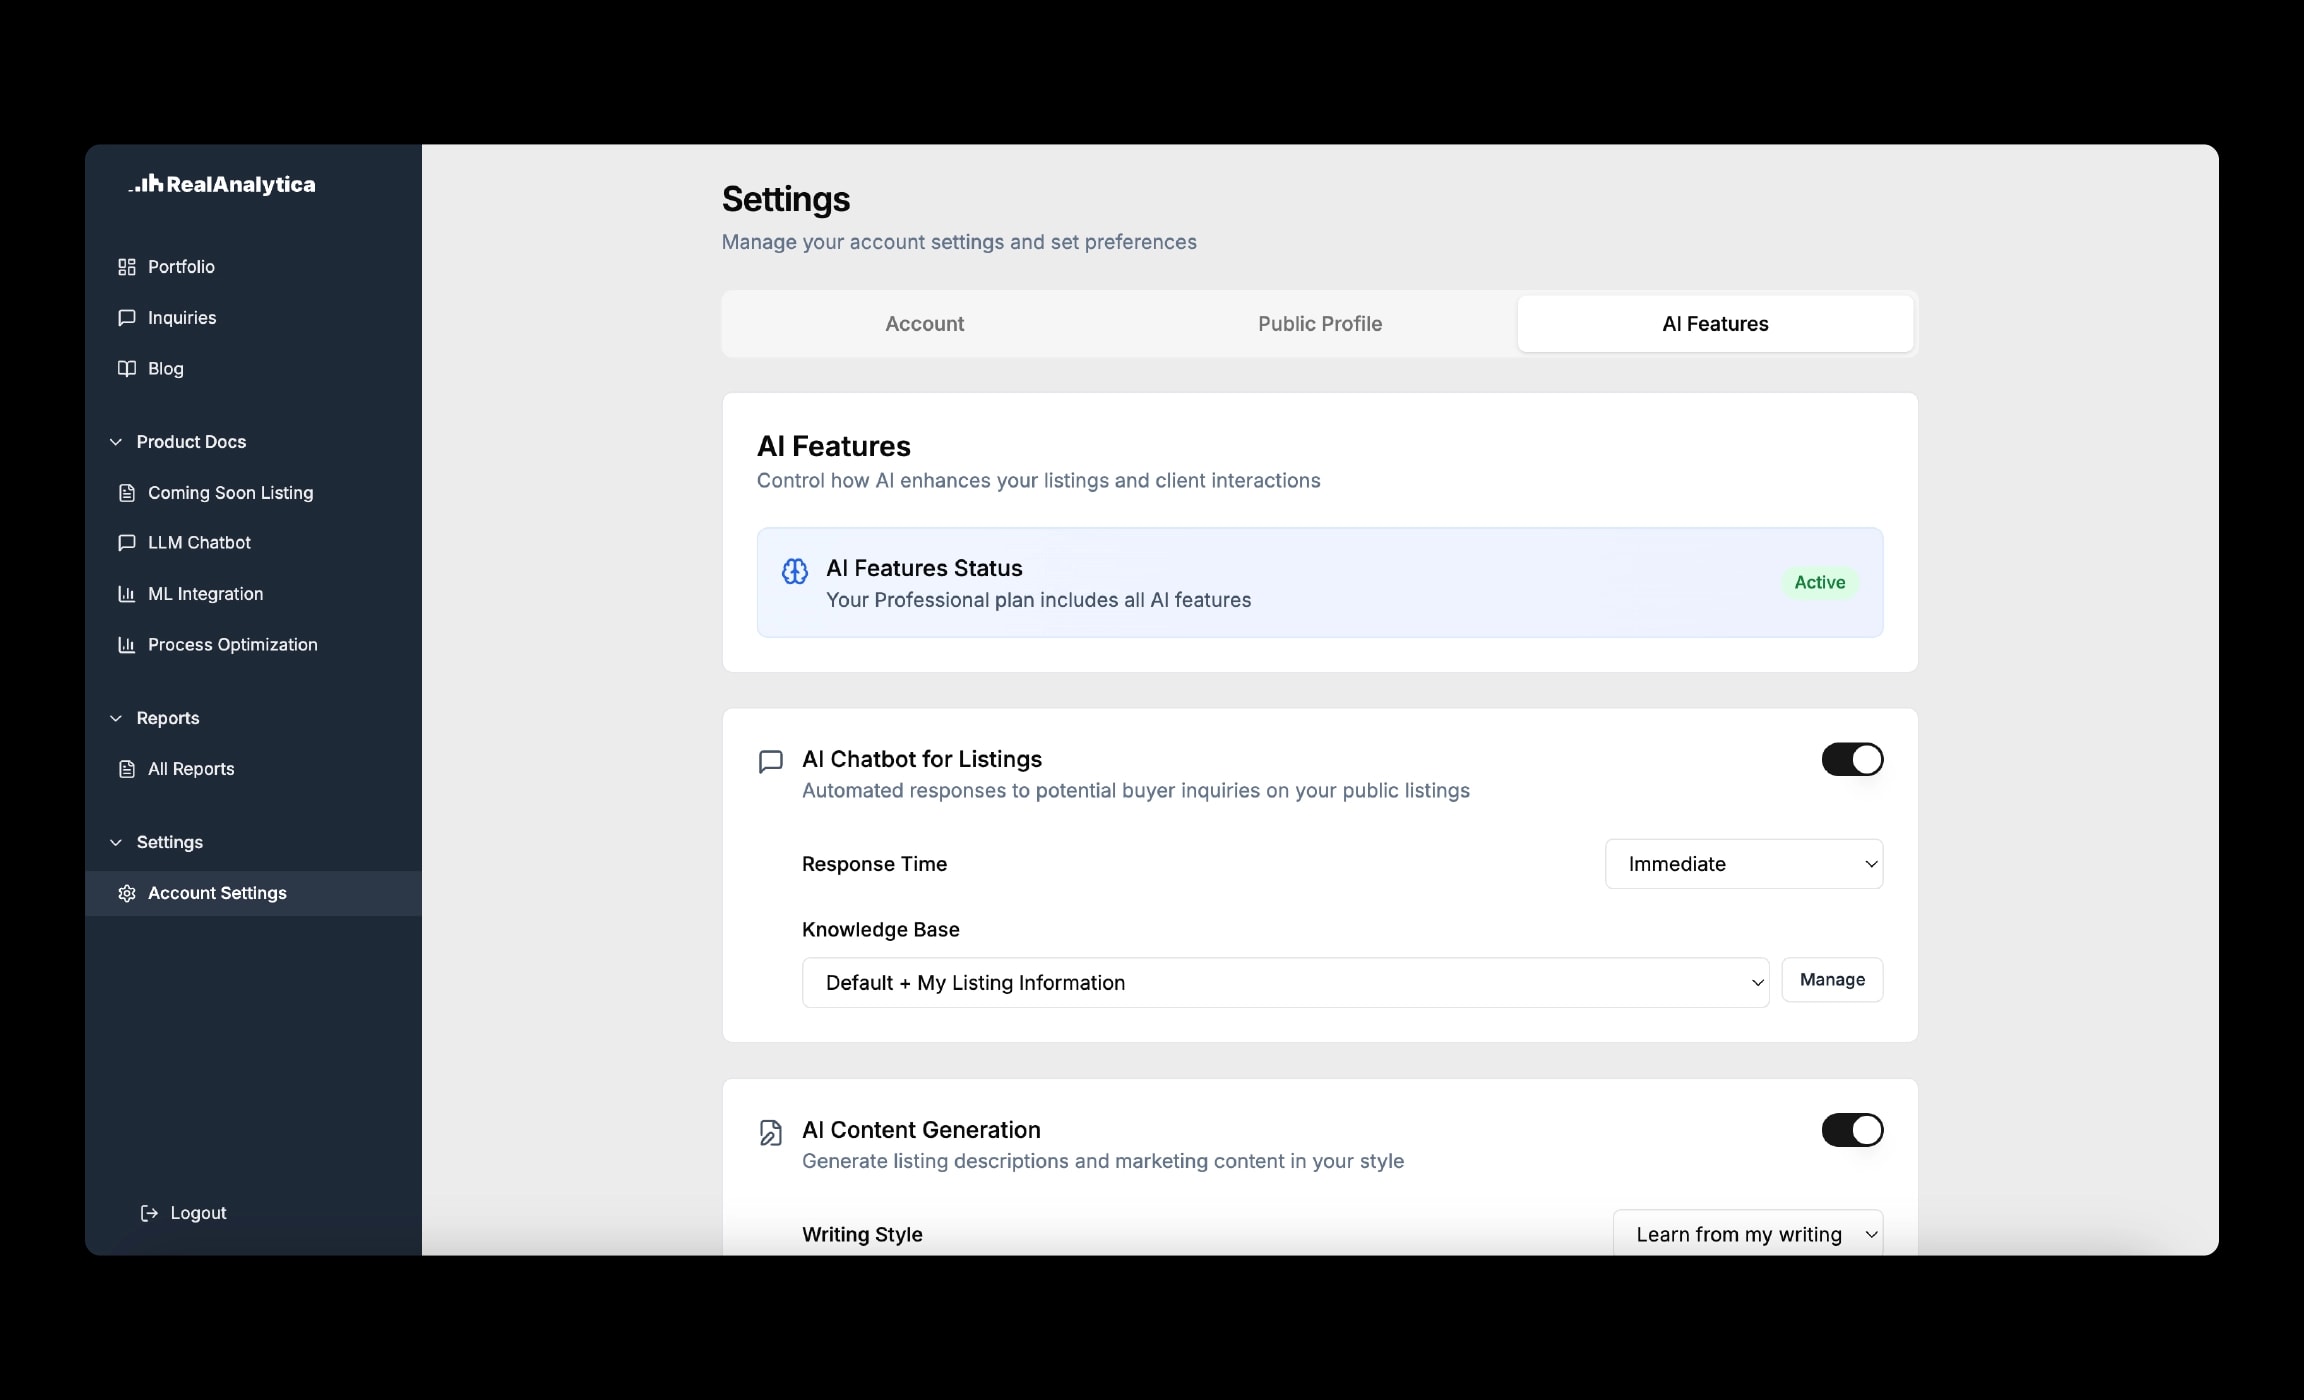The width and height of the screenshot is (2304, 1400).
Task: Click the Coming Soon Listing document icon
Action: pyautogui.click(x=127, y=493)
